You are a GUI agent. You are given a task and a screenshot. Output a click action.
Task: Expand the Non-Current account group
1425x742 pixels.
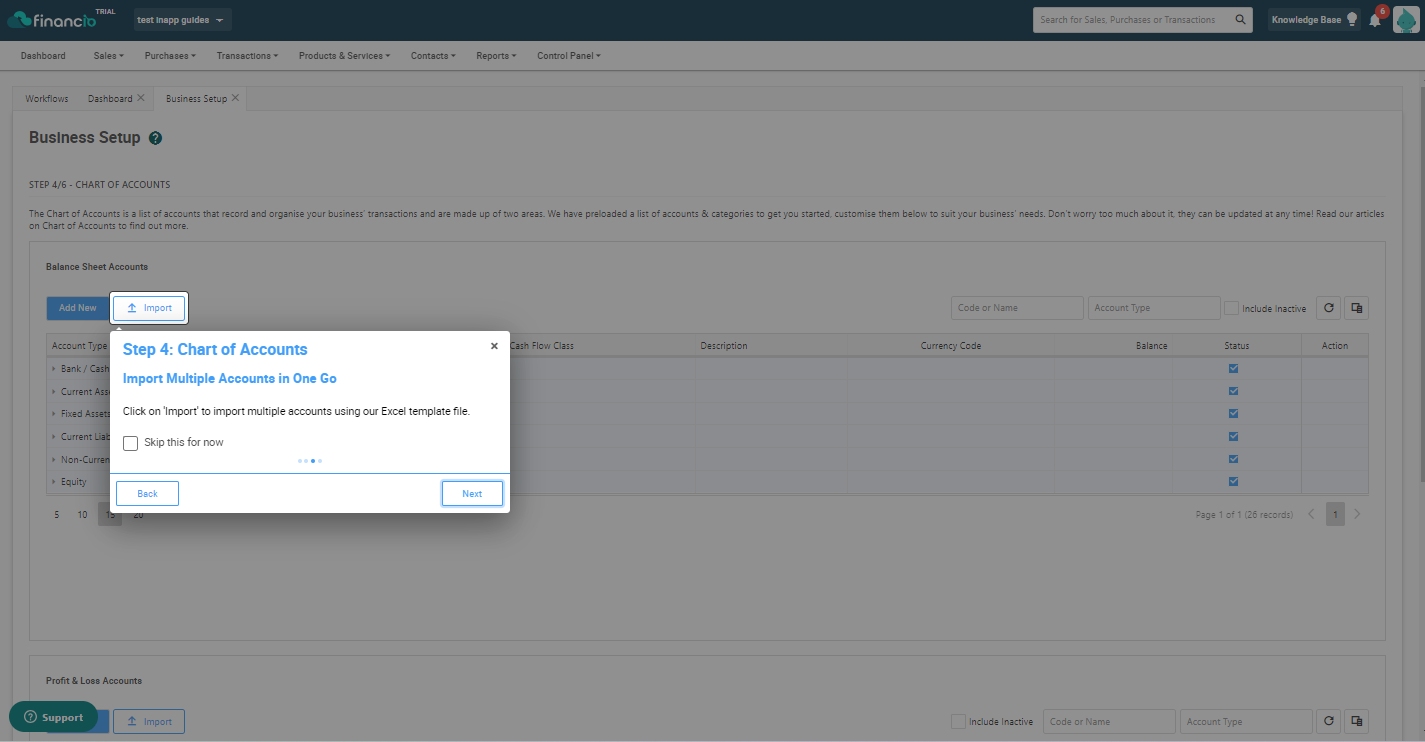(x=54, y=460)
